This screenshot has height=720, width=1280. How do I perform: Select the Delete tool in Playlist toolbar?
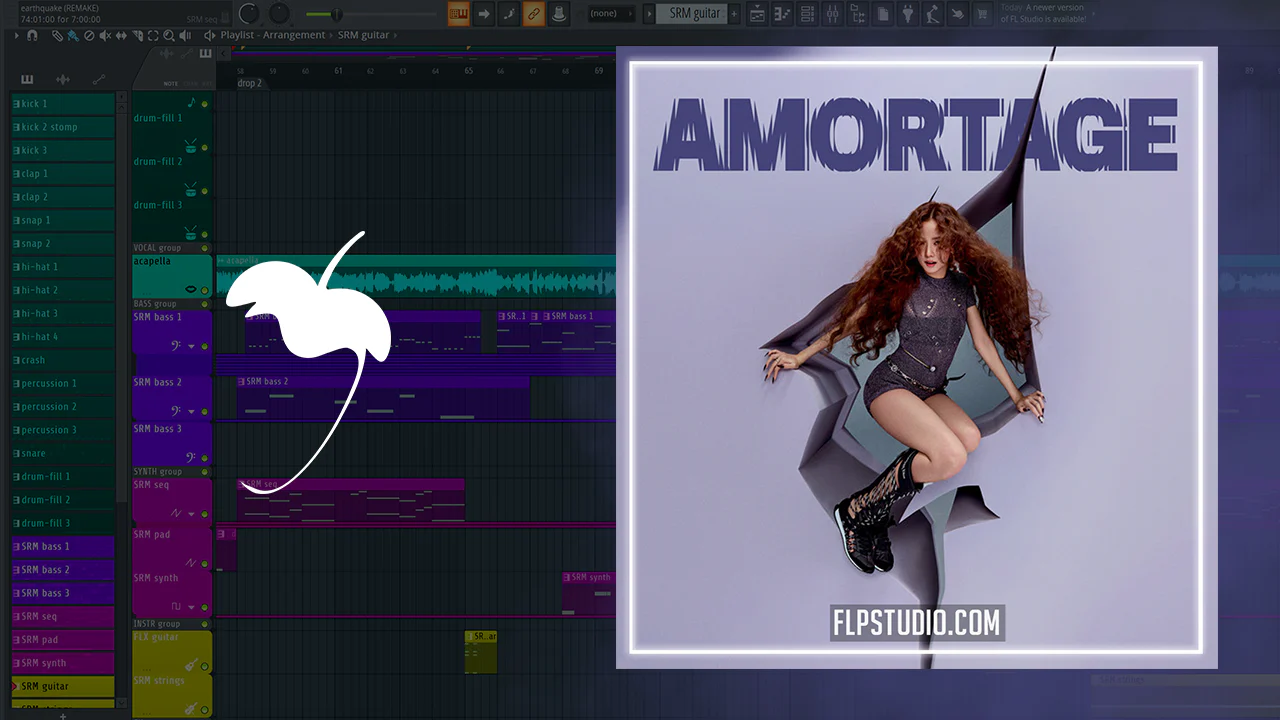tap(89, 35)
